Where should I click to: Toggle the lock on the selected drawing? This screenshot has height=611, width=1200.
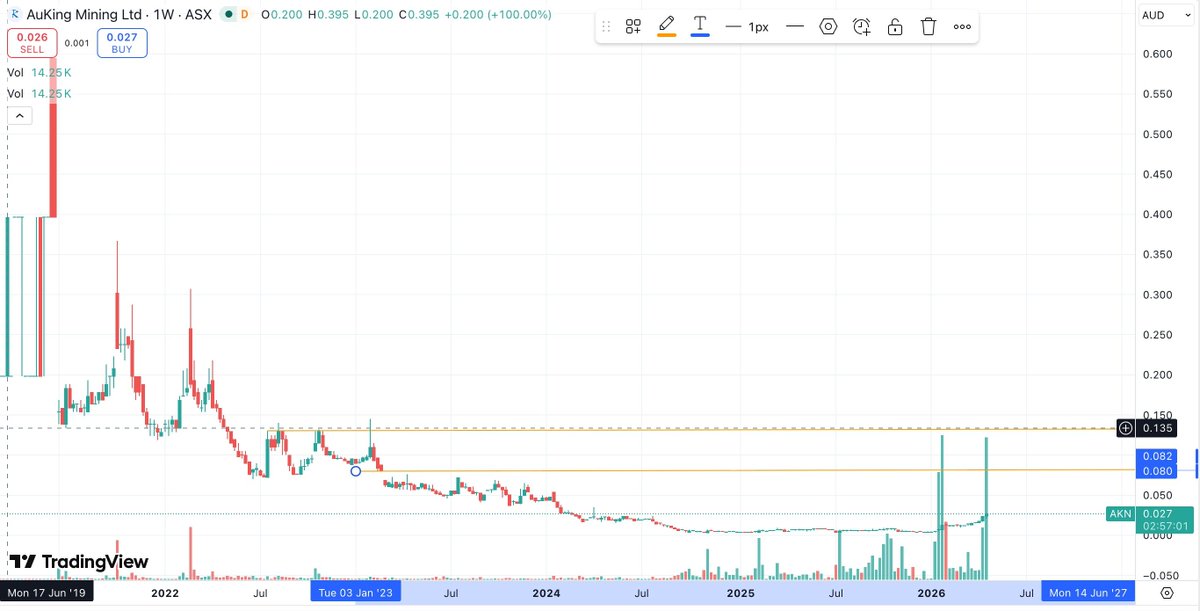point(895,27)
